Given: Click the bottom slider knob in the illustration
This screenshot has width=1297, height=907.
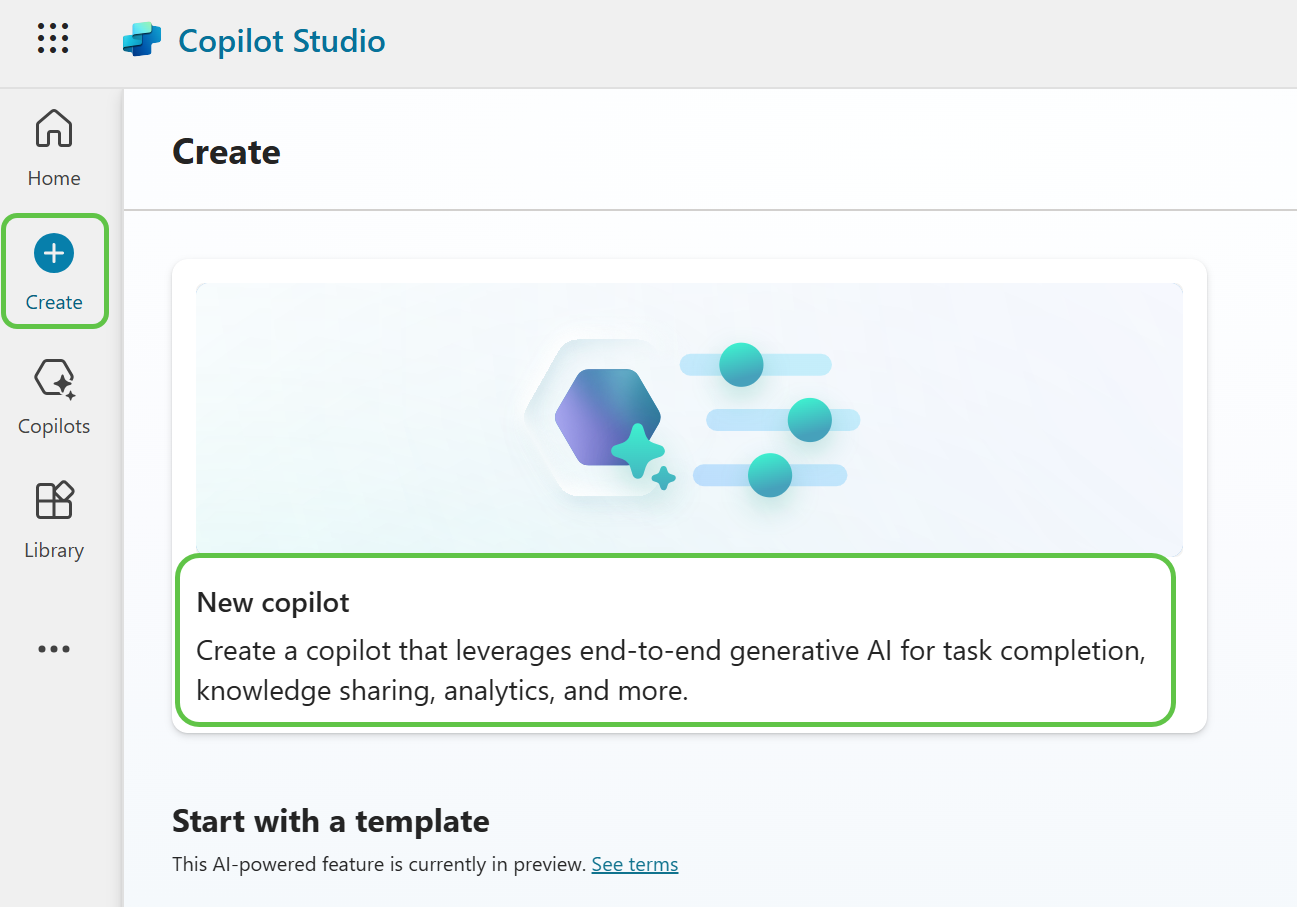Looking at the screenshot, I should point(769,475).
